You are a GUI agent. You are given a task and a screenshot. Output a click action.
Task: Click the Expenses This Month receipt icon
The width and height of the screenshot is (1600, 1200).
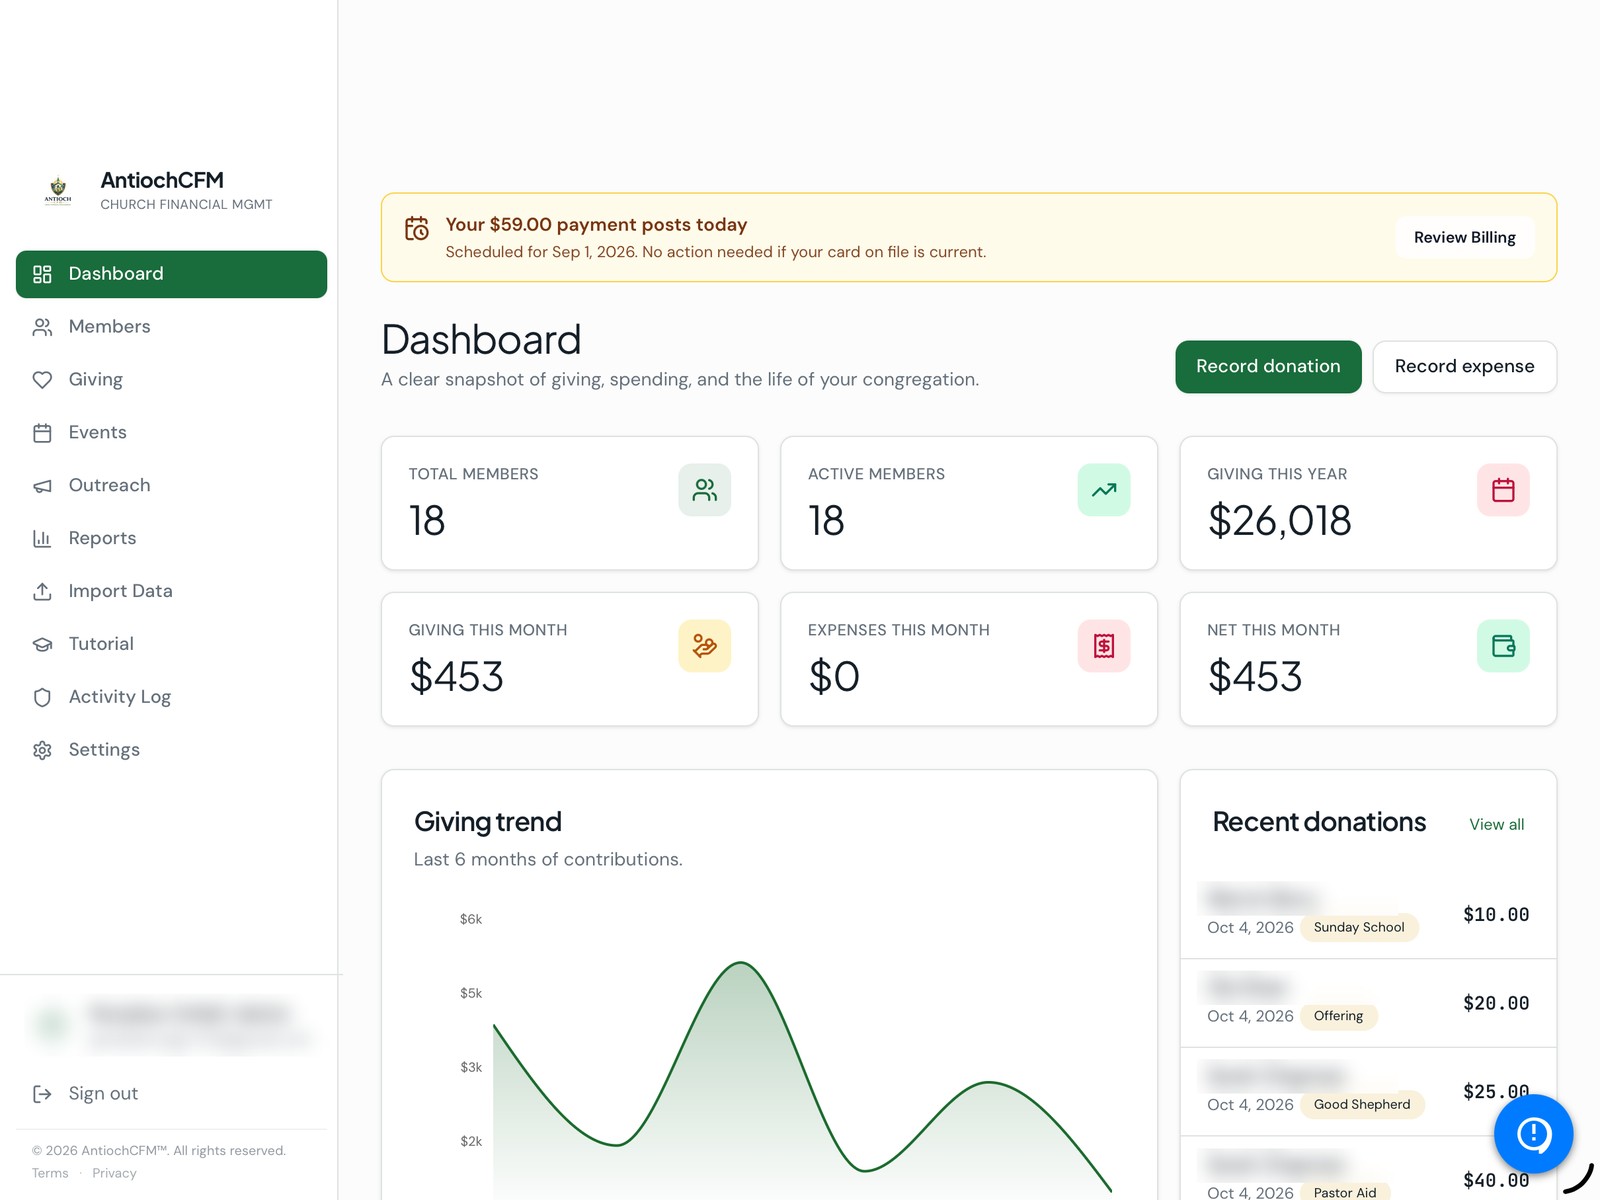tap(1104, 646)
